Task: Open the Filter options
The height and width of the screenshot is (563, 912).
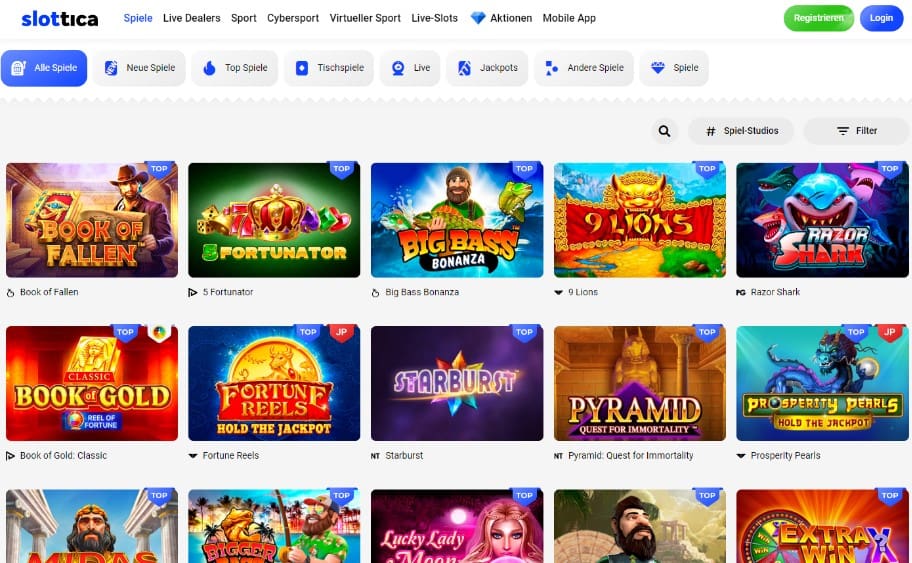Action: point(856,131)
